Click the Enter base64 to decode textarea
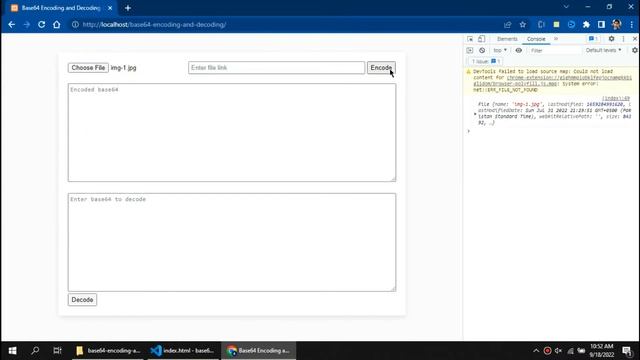The image size is (640, 360). [x=232, y=242]
